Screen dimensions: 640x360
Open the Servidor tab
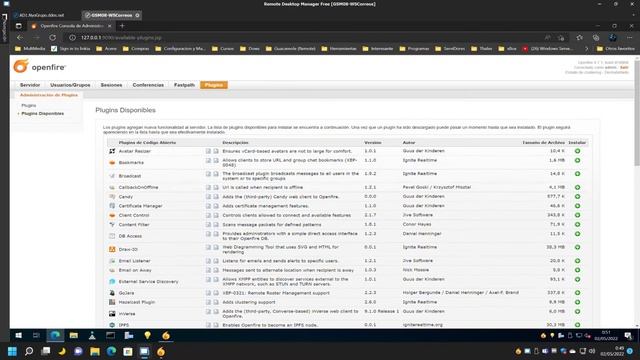tap(30, 85)
